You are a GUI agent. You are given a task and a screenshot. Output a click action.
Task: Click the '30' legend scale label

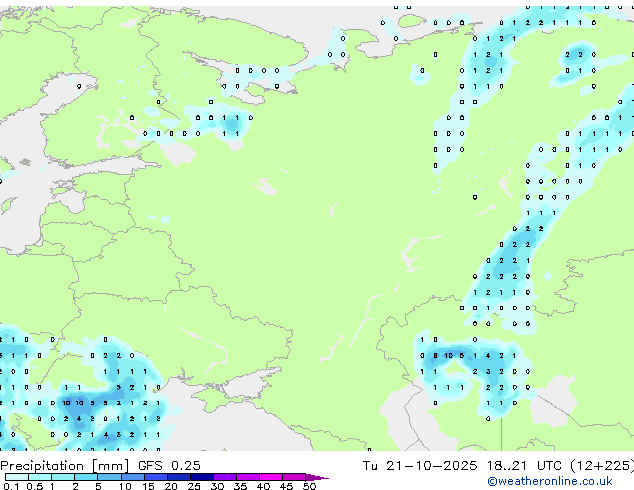click(217, 486)
